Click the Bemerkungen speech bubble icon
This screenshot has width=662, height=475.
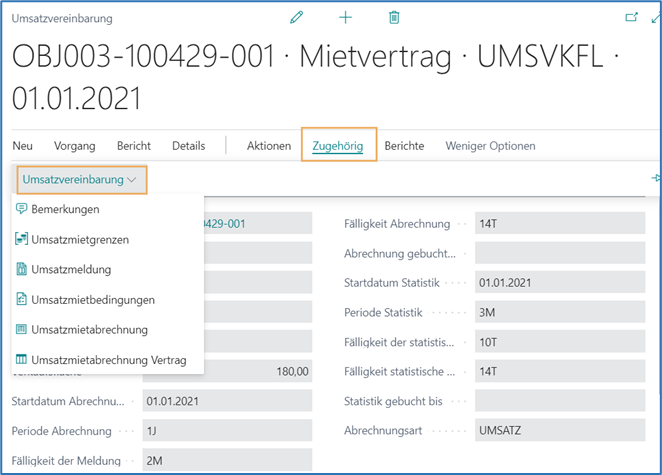[22, 209]
